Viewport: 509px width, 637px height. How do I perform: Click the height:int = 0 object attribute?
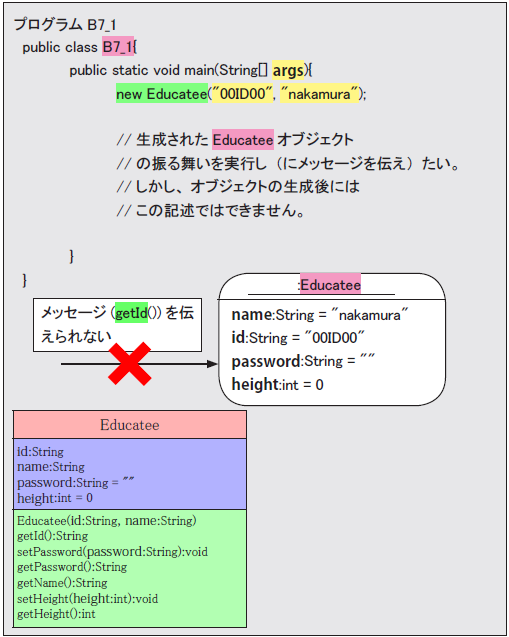(277, 384)
